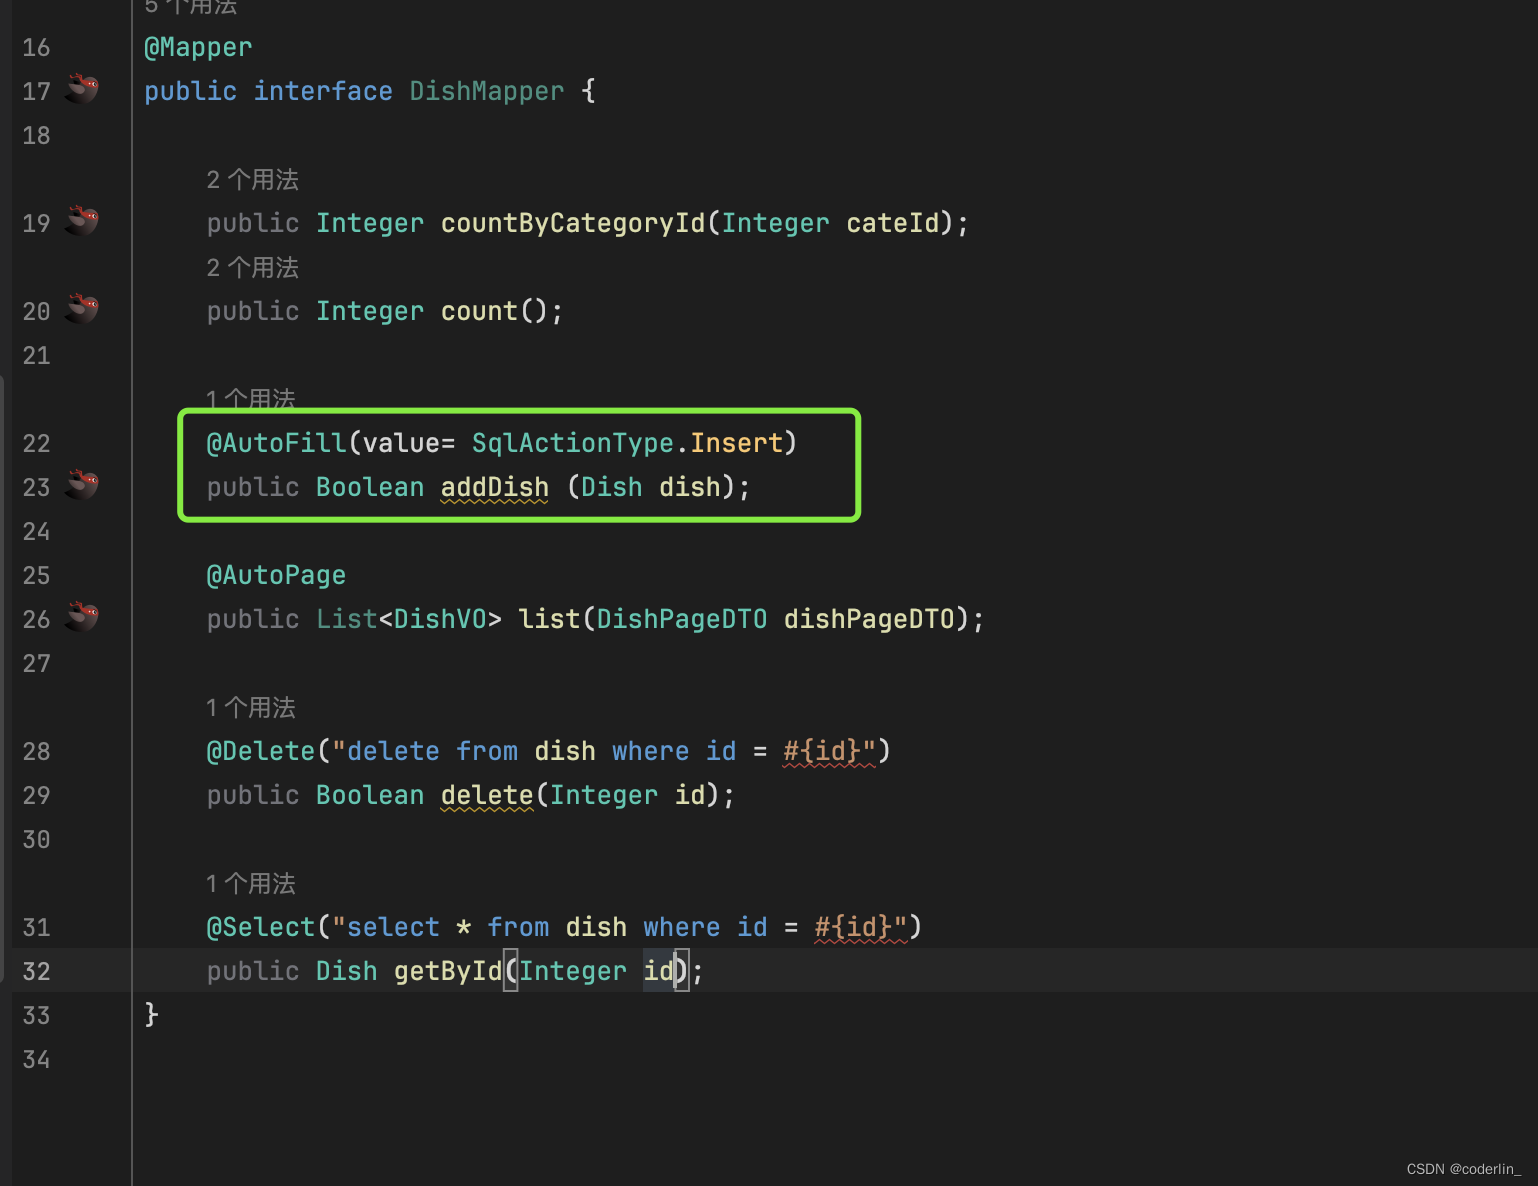Image resolution: width=1538 pixels, height=1186 pixels.
Task: Click the Boolean return type of addDish
Action: pyautogui.click(x=370, y=487)
